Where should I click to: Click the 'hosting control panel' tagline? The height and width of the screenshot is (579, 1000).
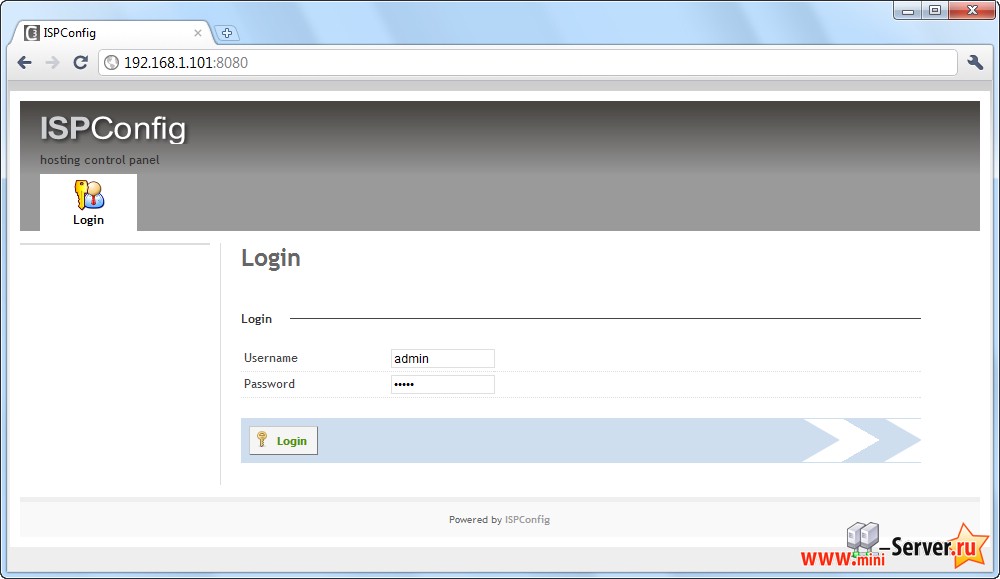point(99,160)
